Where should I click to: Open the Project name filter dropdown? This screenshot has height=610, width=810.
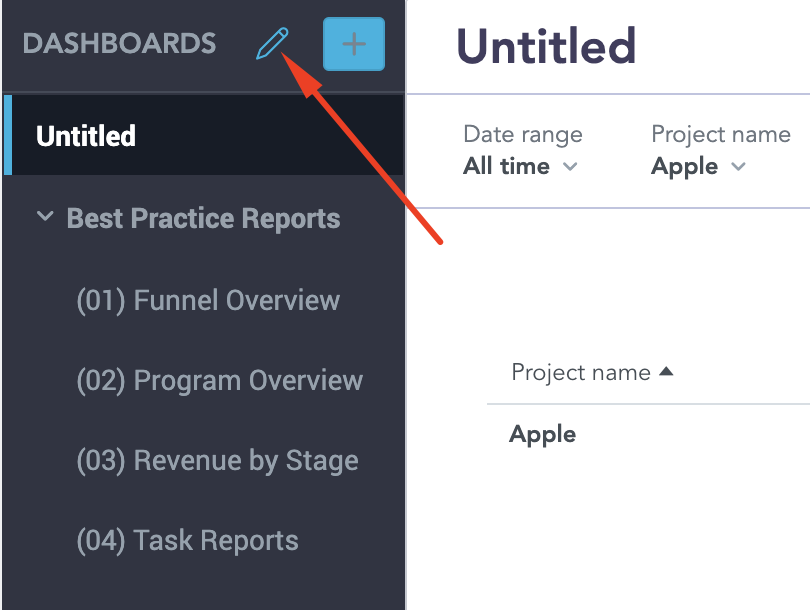click(698, 166)
